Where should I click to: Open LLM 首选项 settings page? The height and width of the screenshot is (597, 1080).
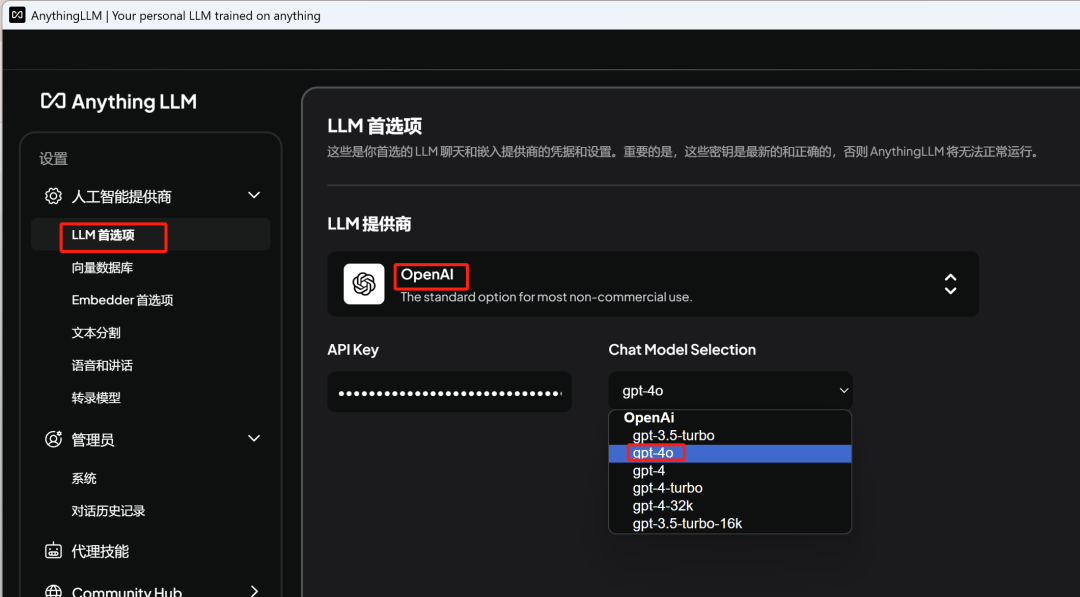(151, 235)
